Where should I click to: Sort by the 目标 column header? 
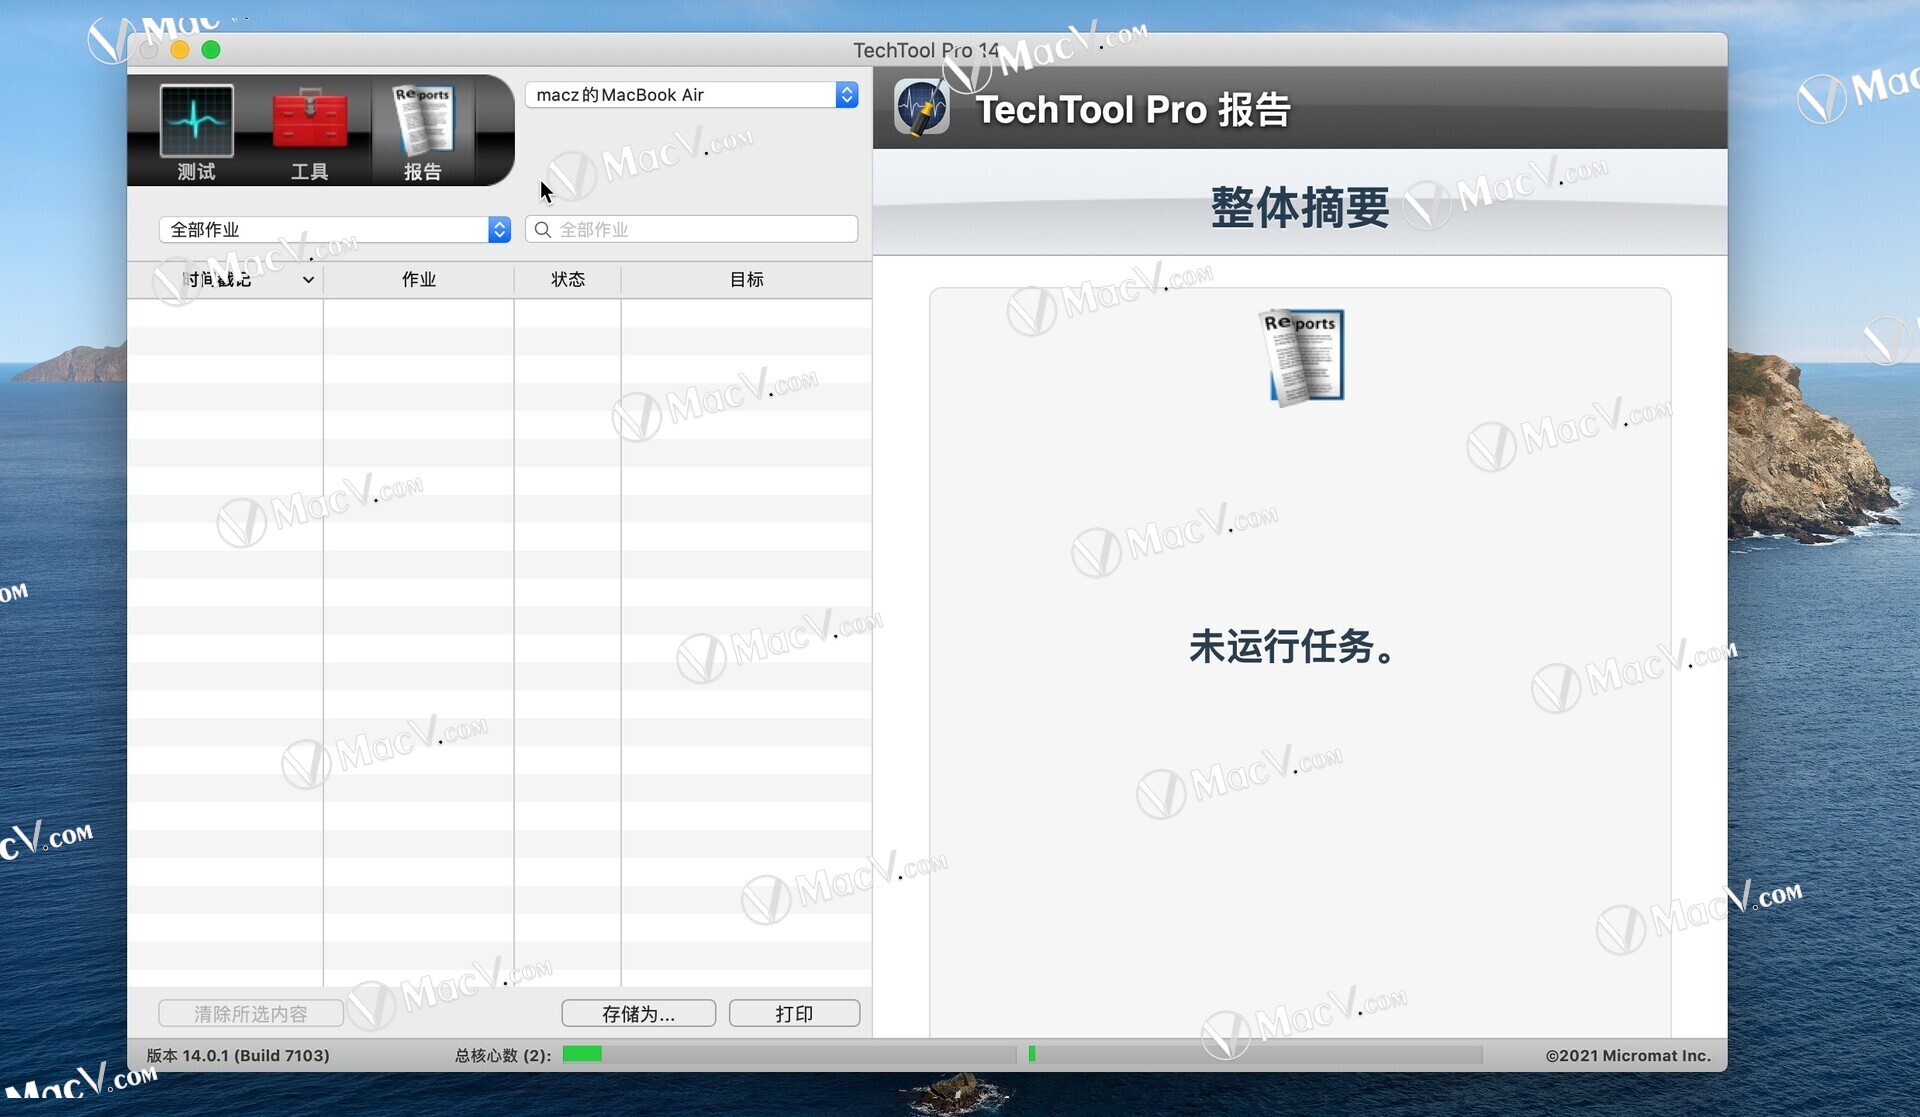pyautogui.click(x=746, y=280)
